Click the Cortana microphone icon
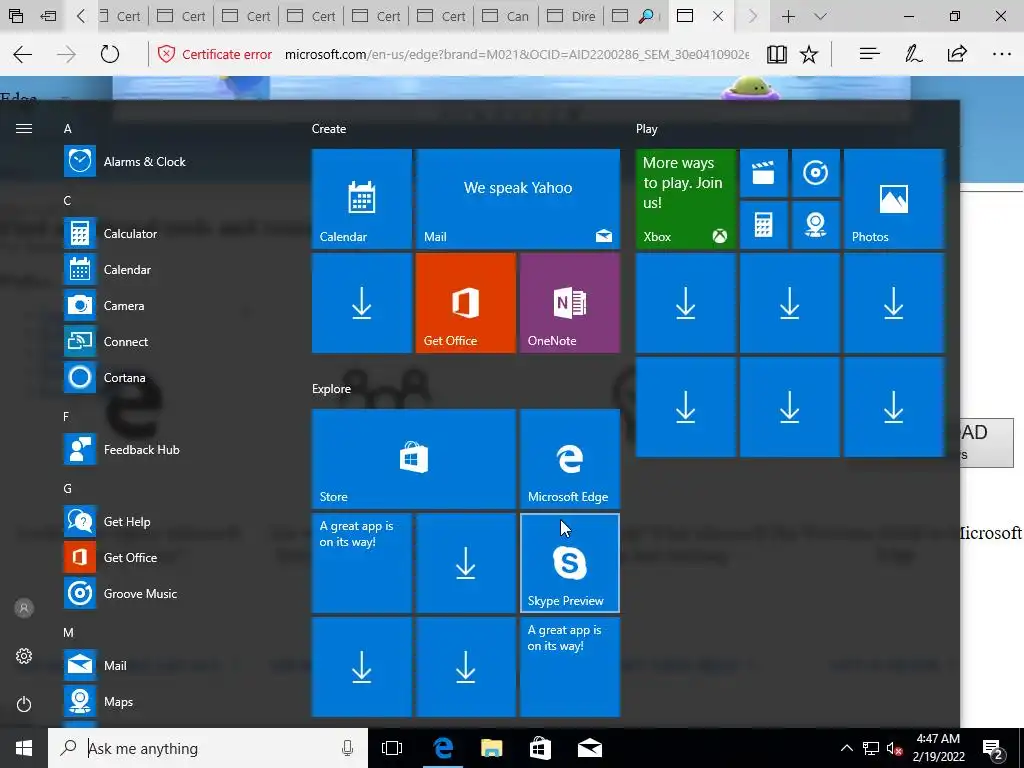This screenshot has width=1024, height=768. (x=347, y=748)
